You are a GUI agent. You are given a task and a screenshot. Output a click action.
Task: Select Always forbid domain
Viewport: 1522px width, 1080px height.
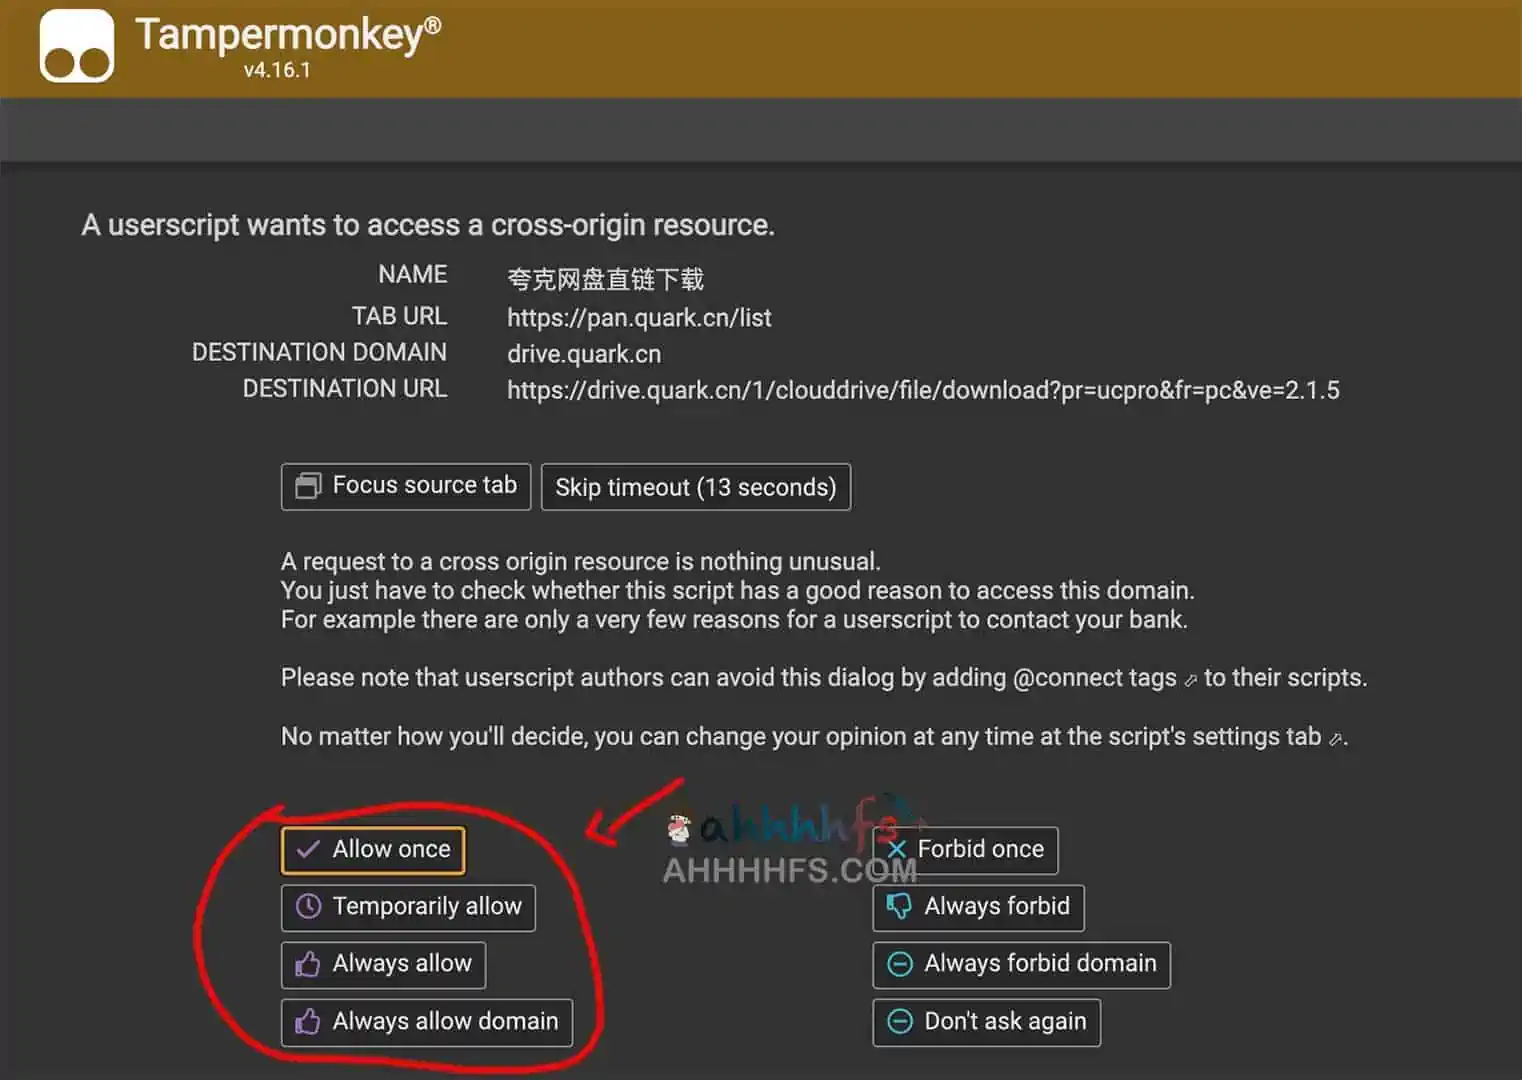1021,964
